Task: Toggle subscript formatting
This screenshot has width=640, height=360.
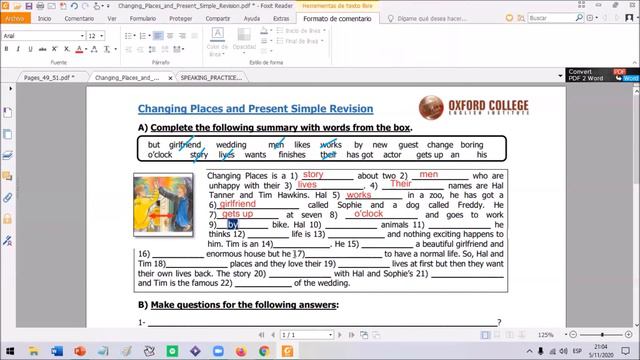Action: [67, 49]
